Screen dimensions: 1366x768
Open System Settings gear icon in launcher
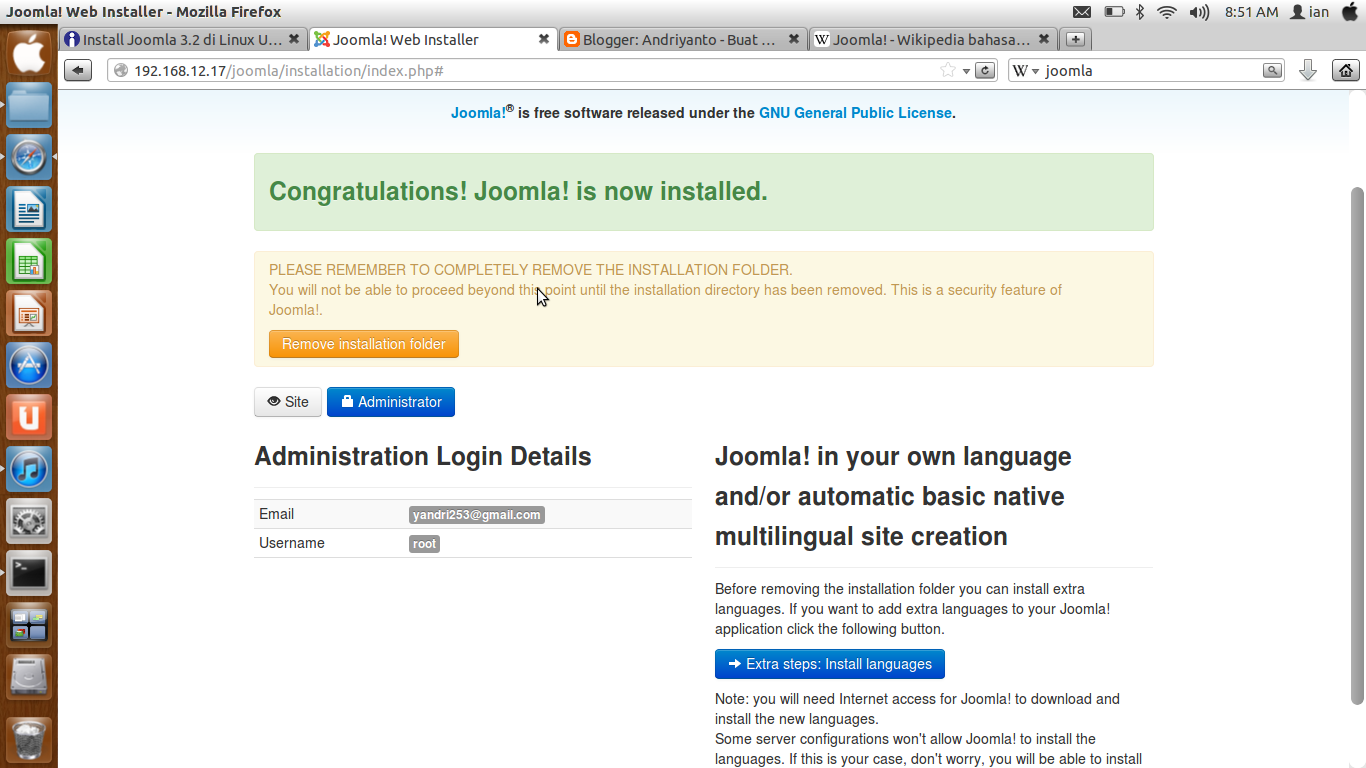coord(29,521)
